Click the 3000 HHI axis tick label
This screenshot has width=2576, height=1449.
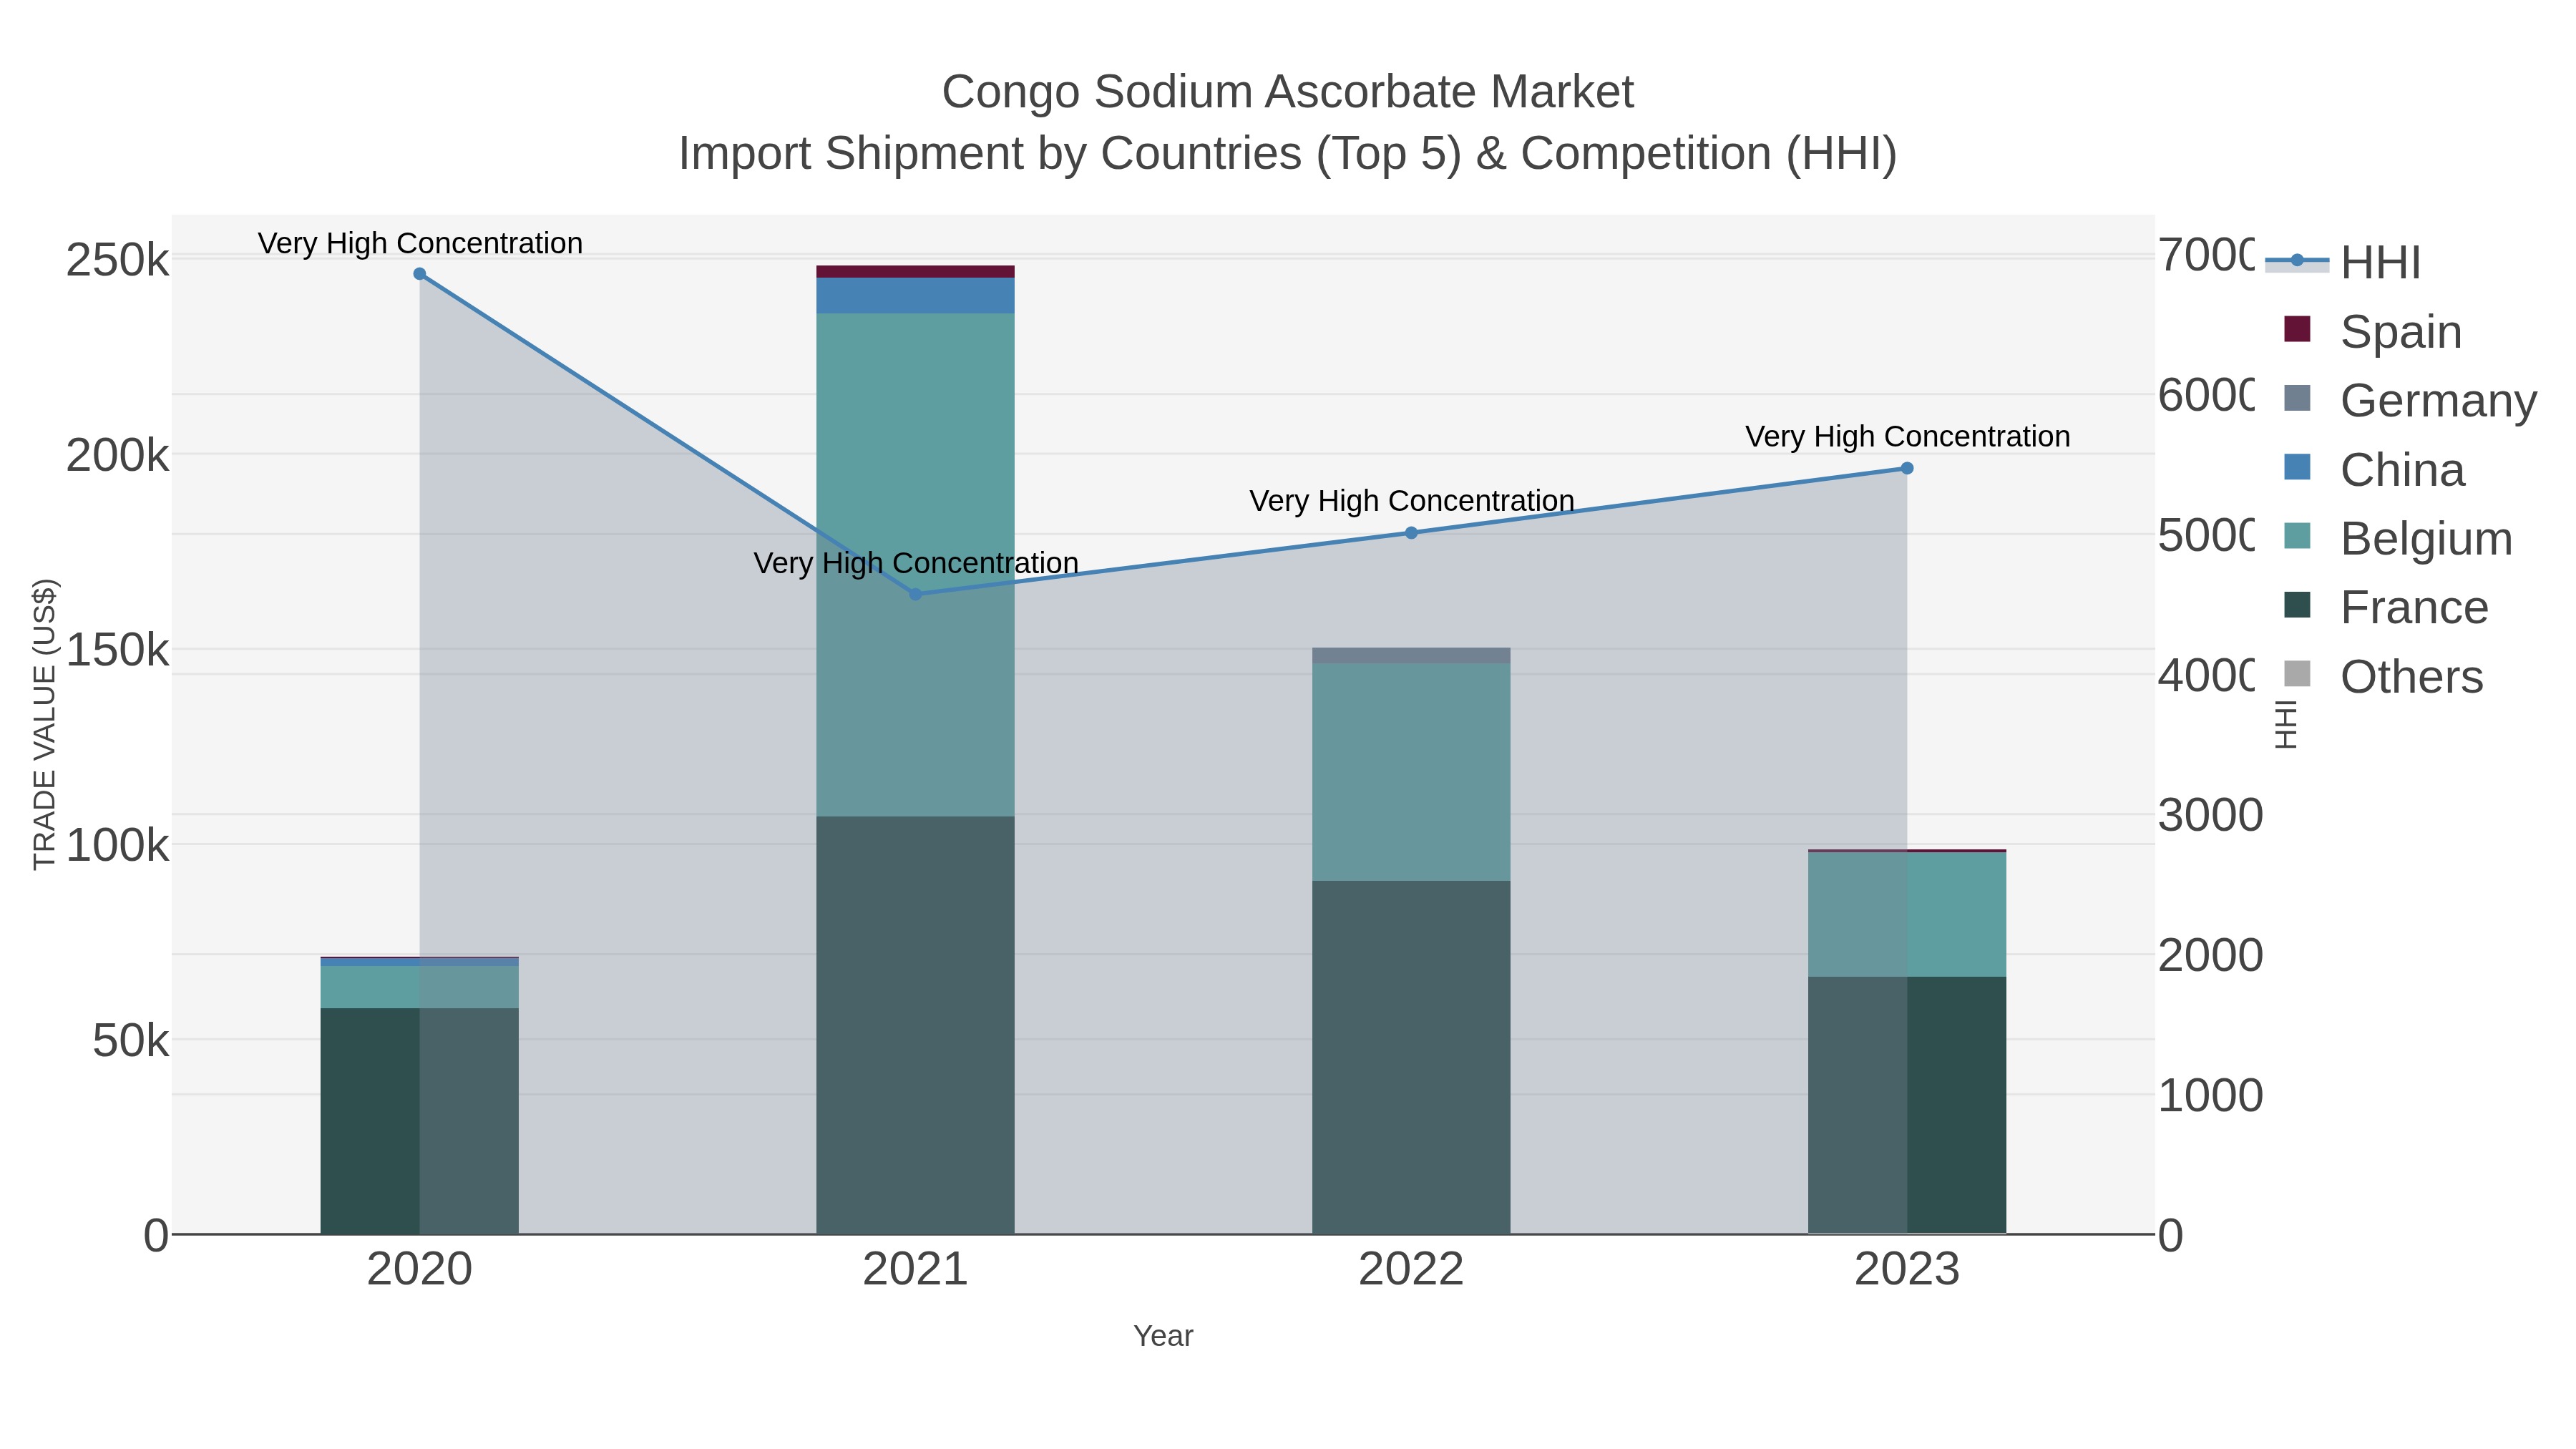pyautogui.click(x=2210, y=815)
